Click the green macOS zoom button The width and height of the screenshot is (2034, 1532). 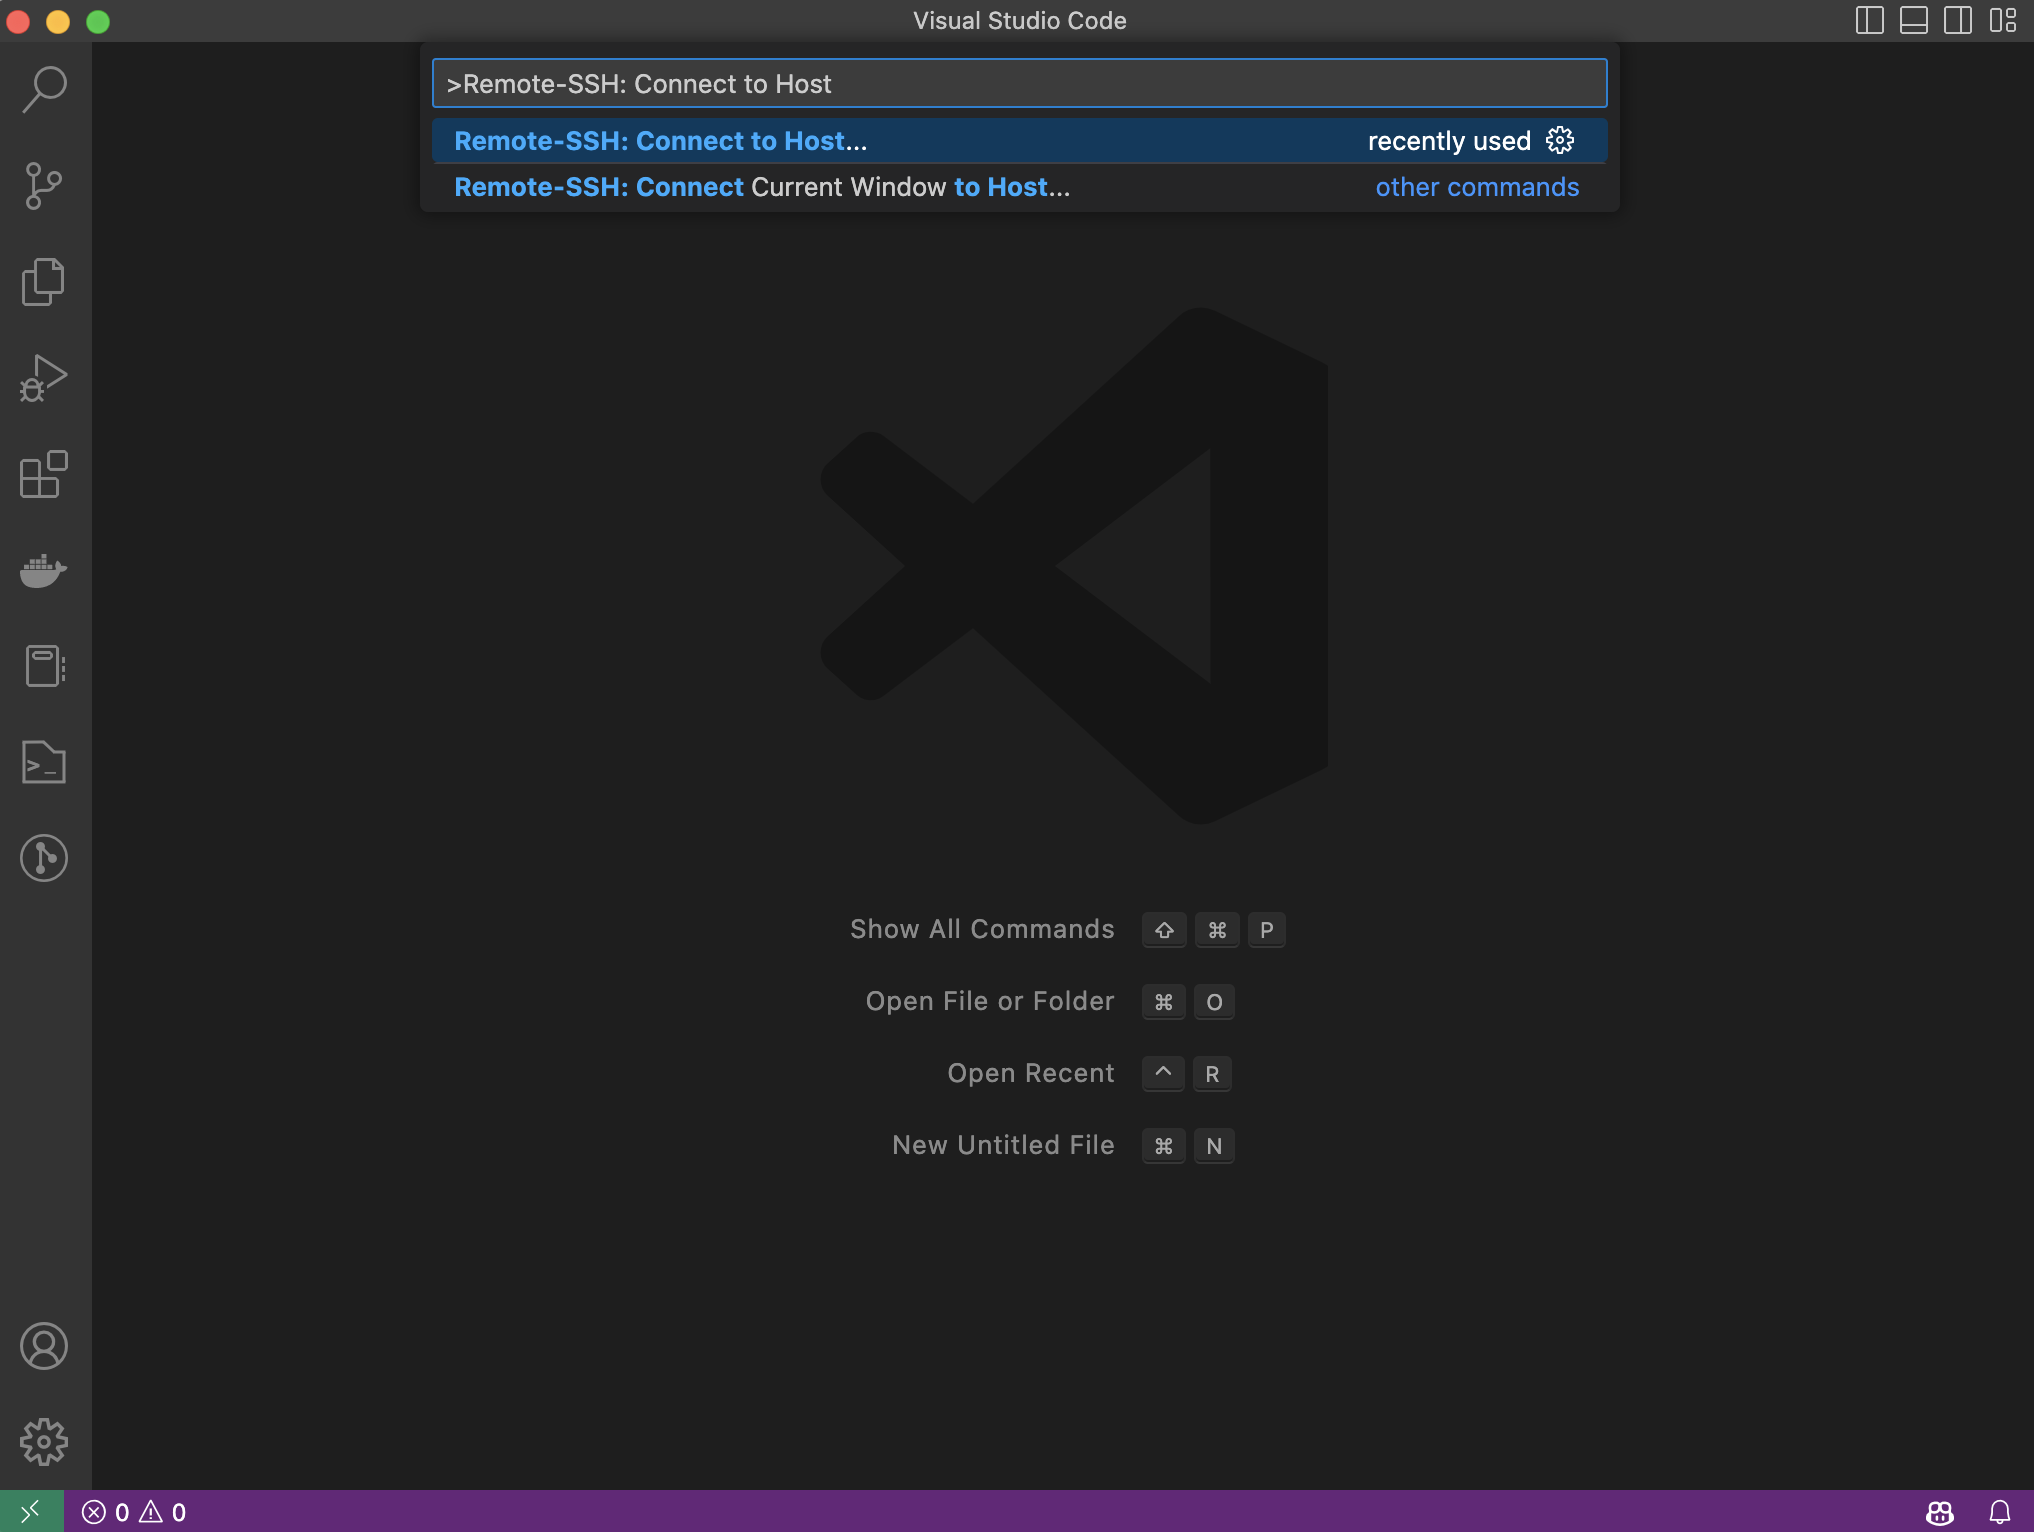(x=98, y=21)
